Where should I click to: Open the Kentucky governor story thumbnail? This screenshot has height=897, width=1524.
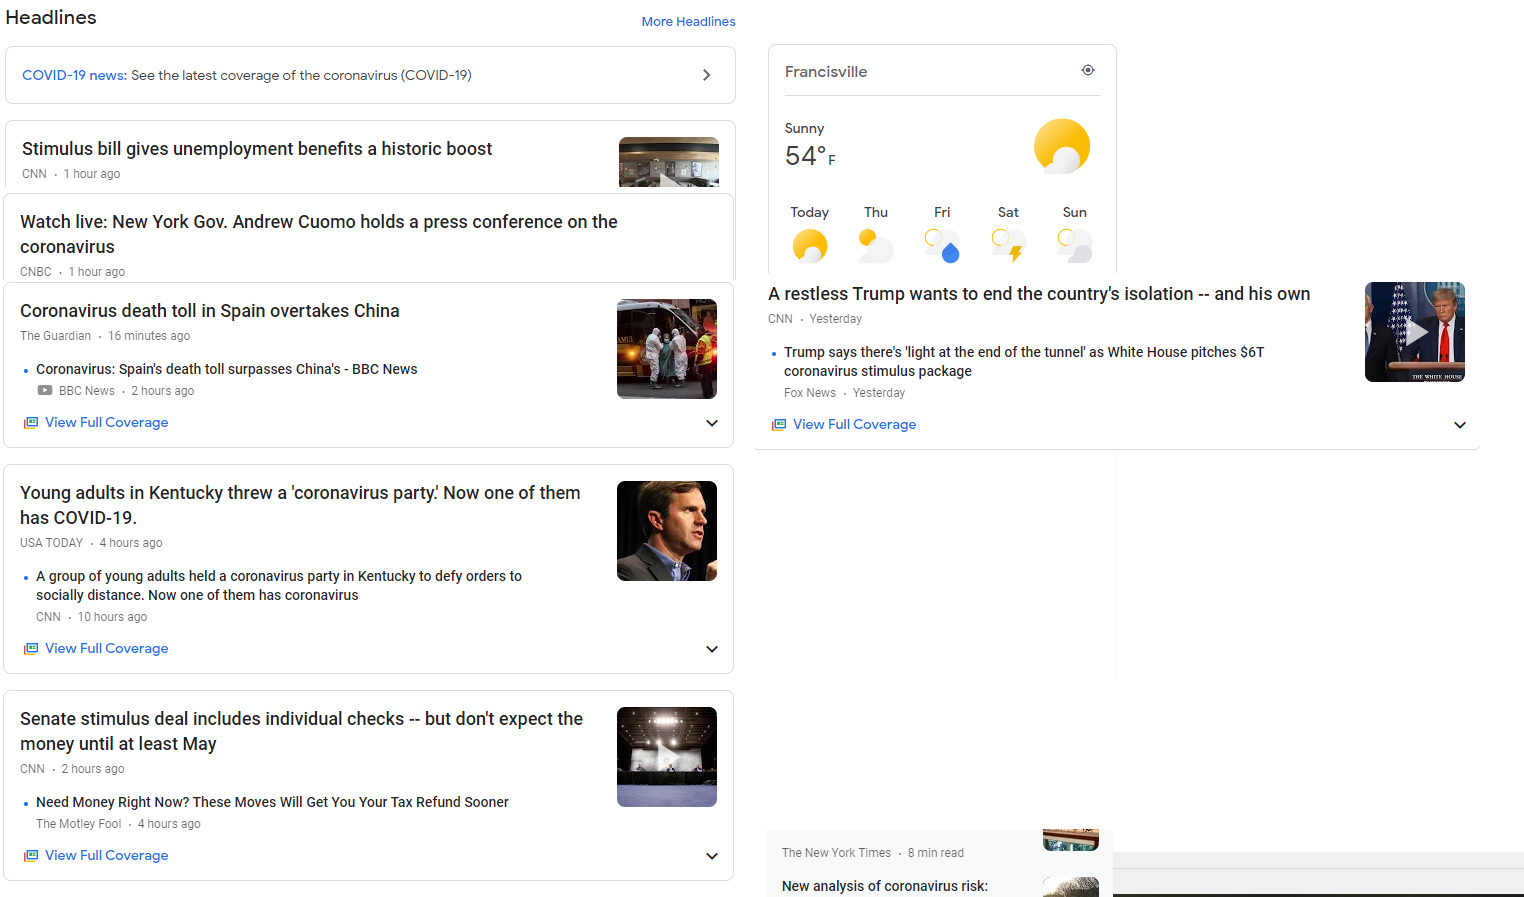coord(667,531)
